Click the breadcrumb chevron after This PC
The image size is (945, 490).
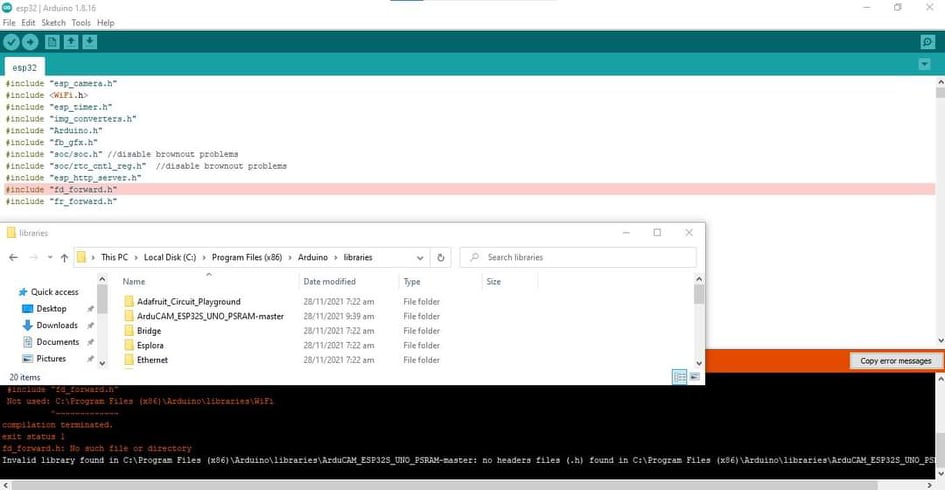click(136, 257)
